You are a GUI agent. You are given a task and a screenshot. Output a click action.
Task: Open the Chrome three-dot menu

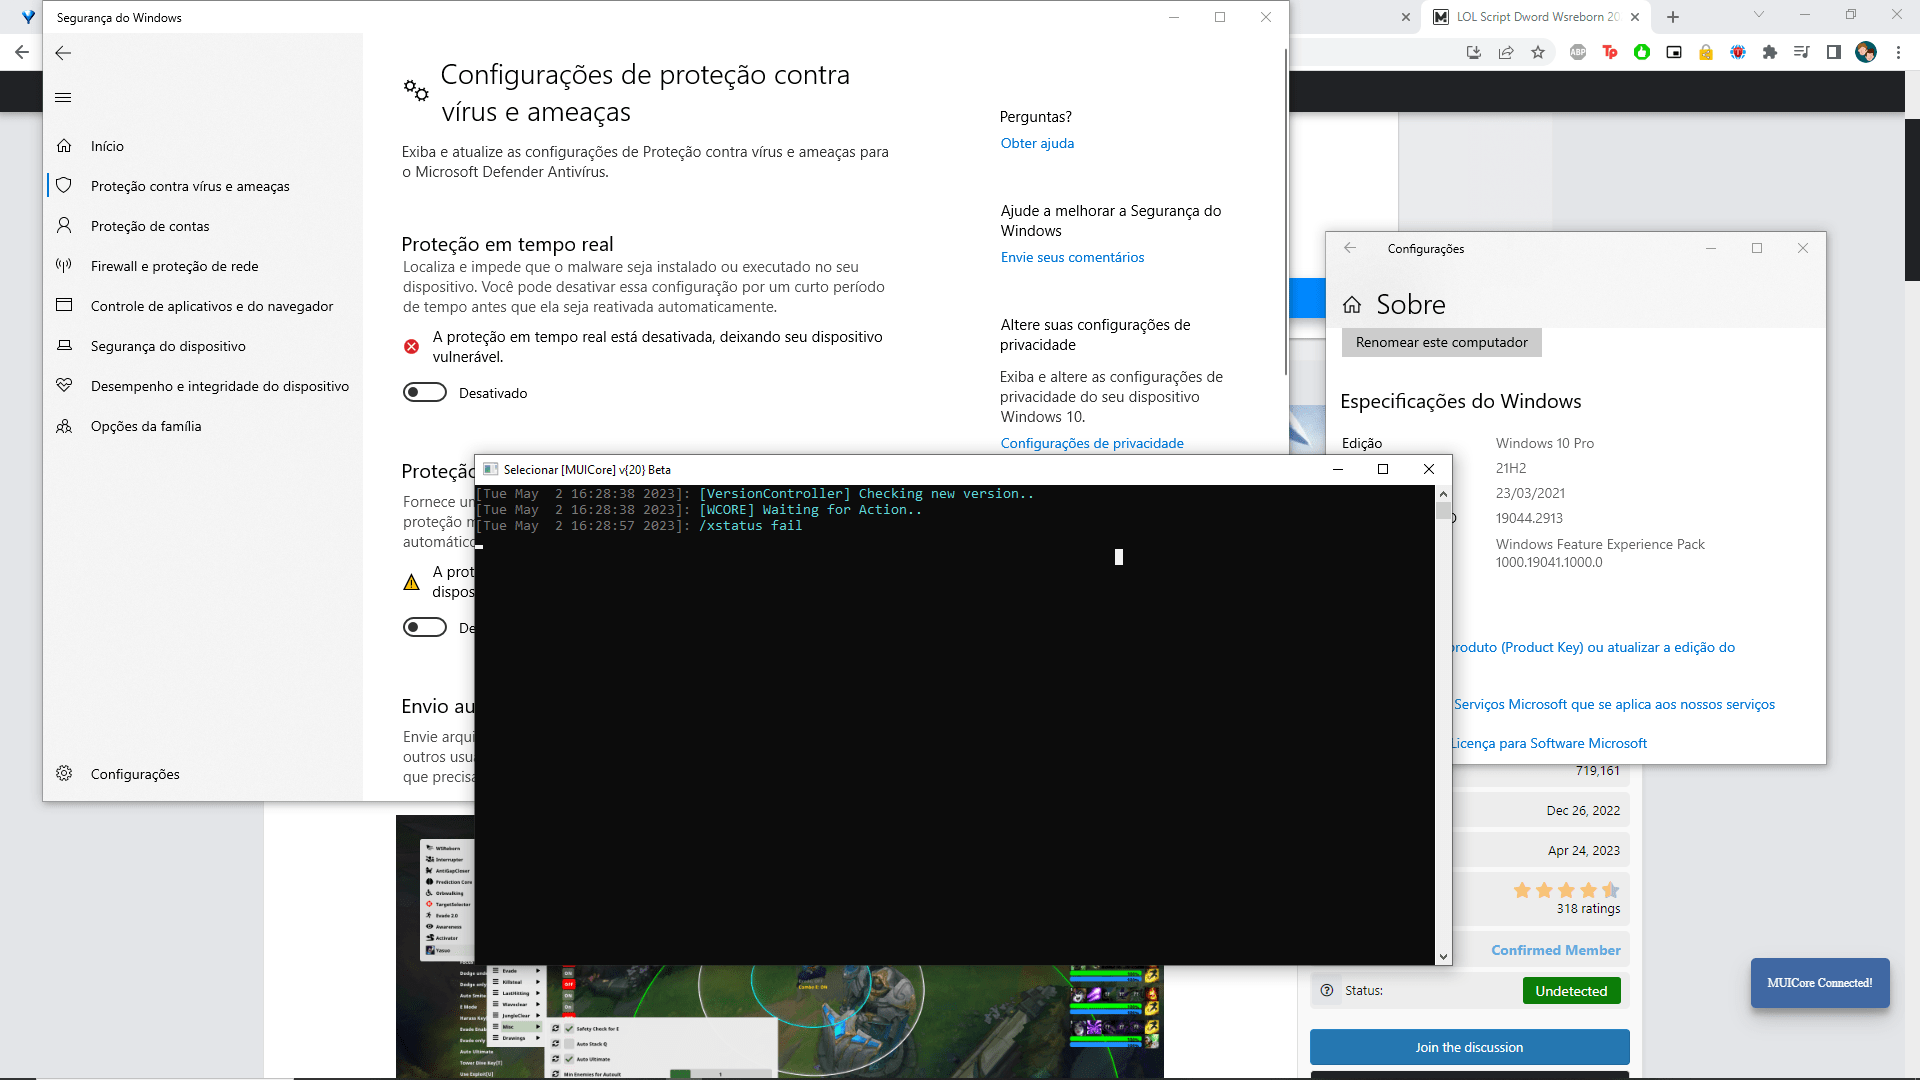[x=1898, y=52]
